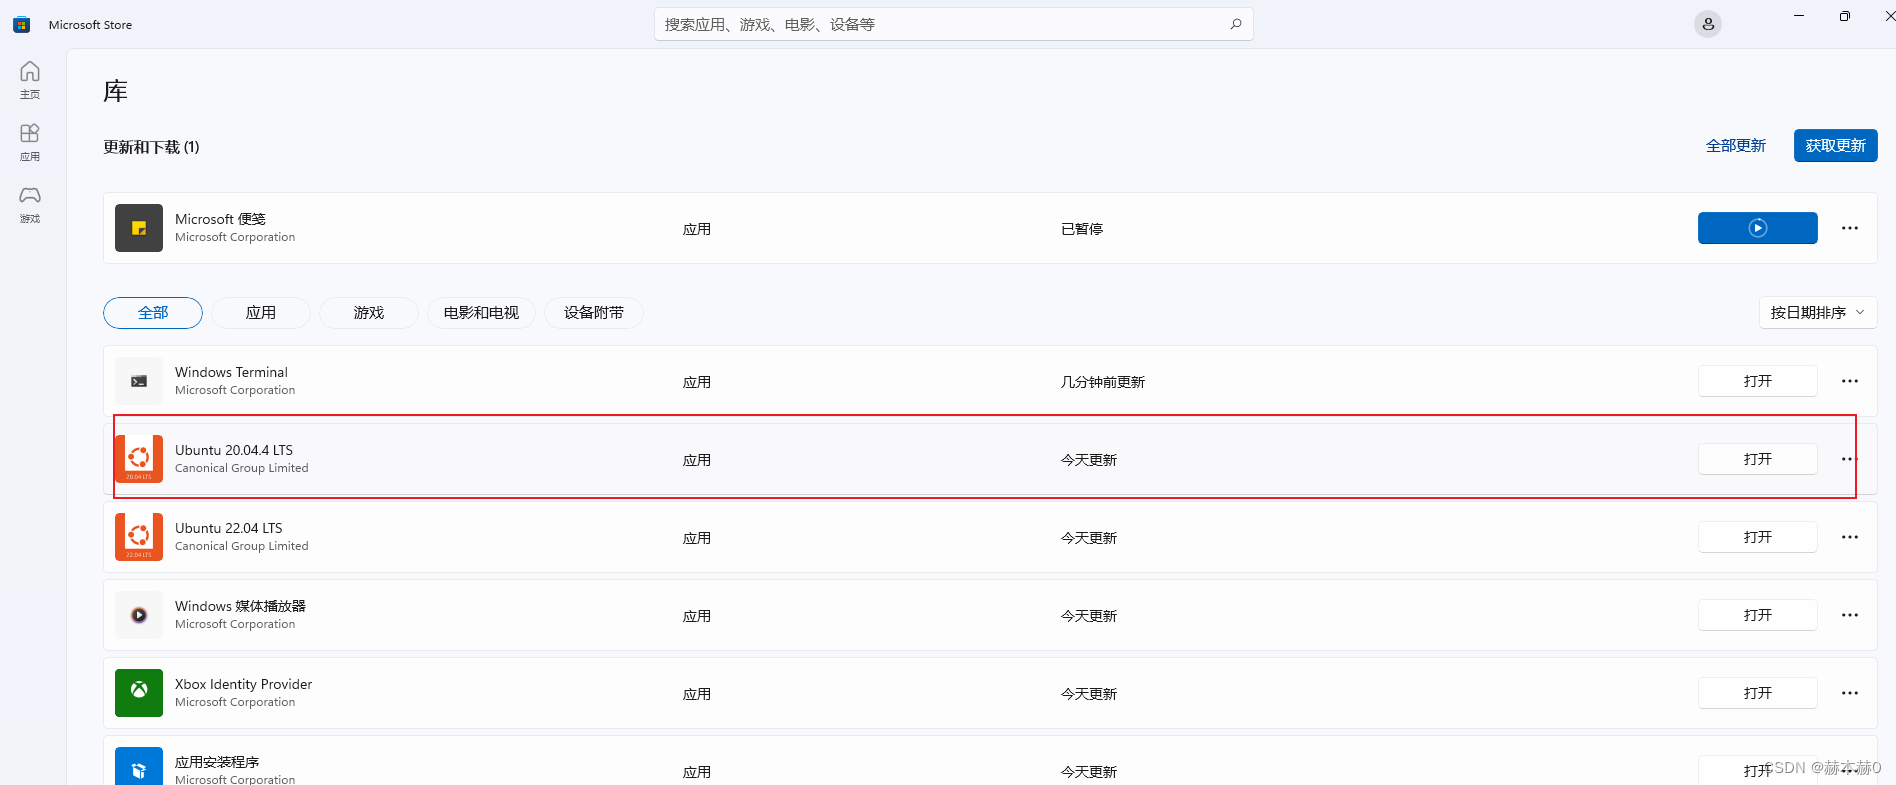Screen dimensions: 1896x785
Task: Open the Apps (应用) sidebar icon
Action: click(30, 142)
